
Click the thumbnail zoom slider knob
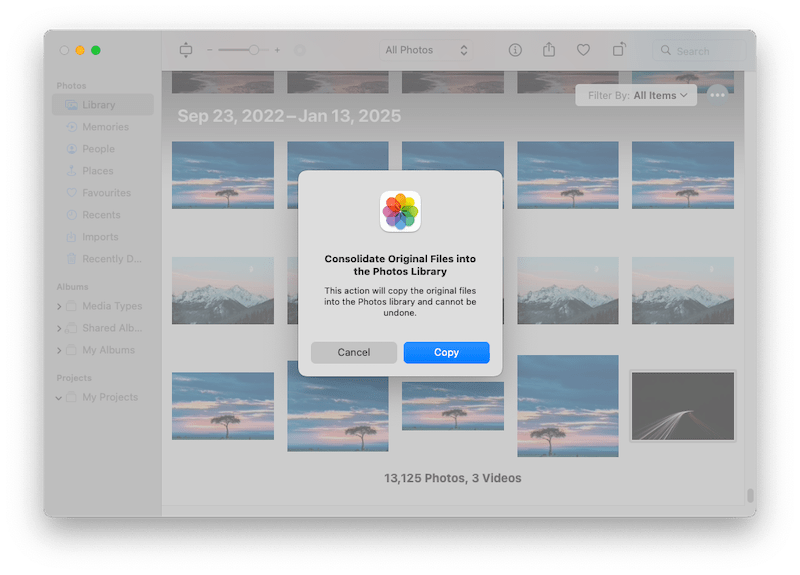coord(254,50)
